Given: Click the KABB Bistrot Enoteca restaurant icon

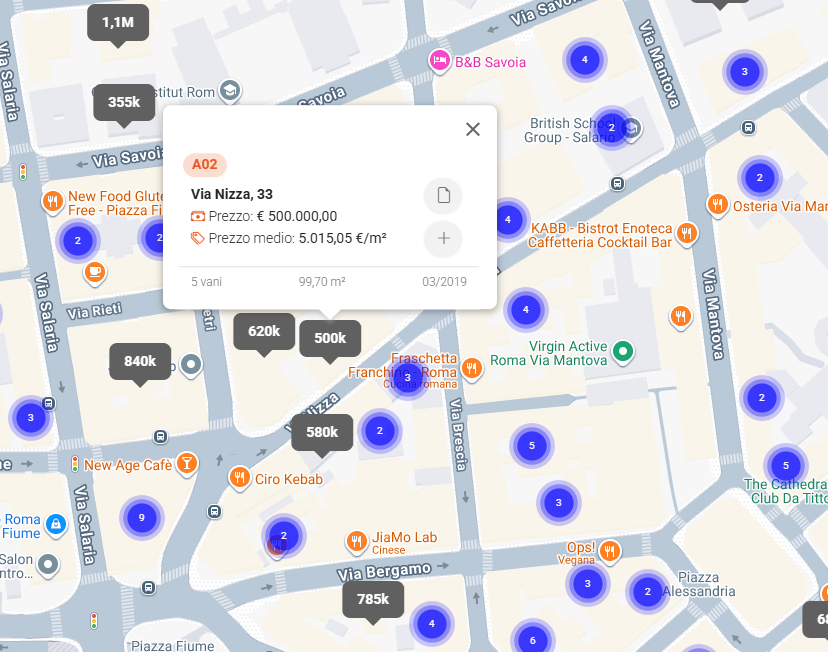Looking at the screenshot, I should click(686, 234).
